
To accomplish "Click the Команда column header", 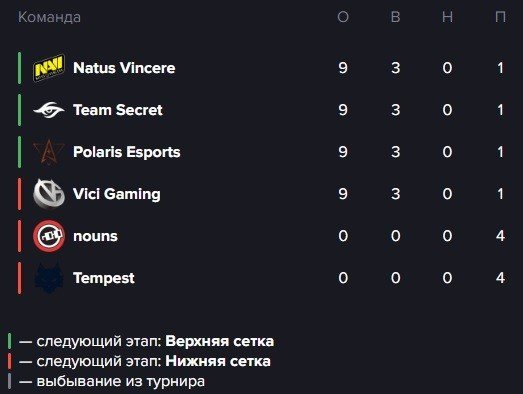I will tap(49, 17).
